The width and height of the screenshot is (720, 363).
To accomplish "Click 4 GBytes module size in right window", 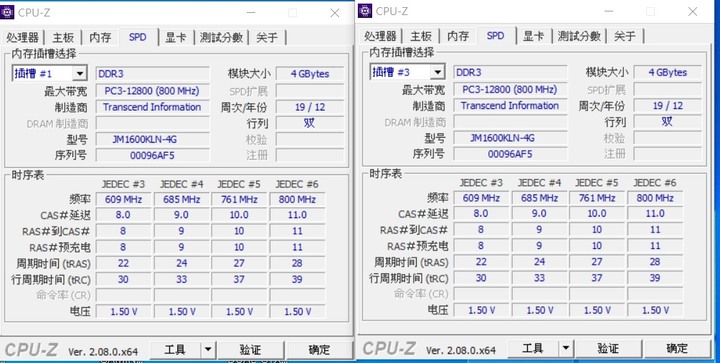I will point(668,72).
